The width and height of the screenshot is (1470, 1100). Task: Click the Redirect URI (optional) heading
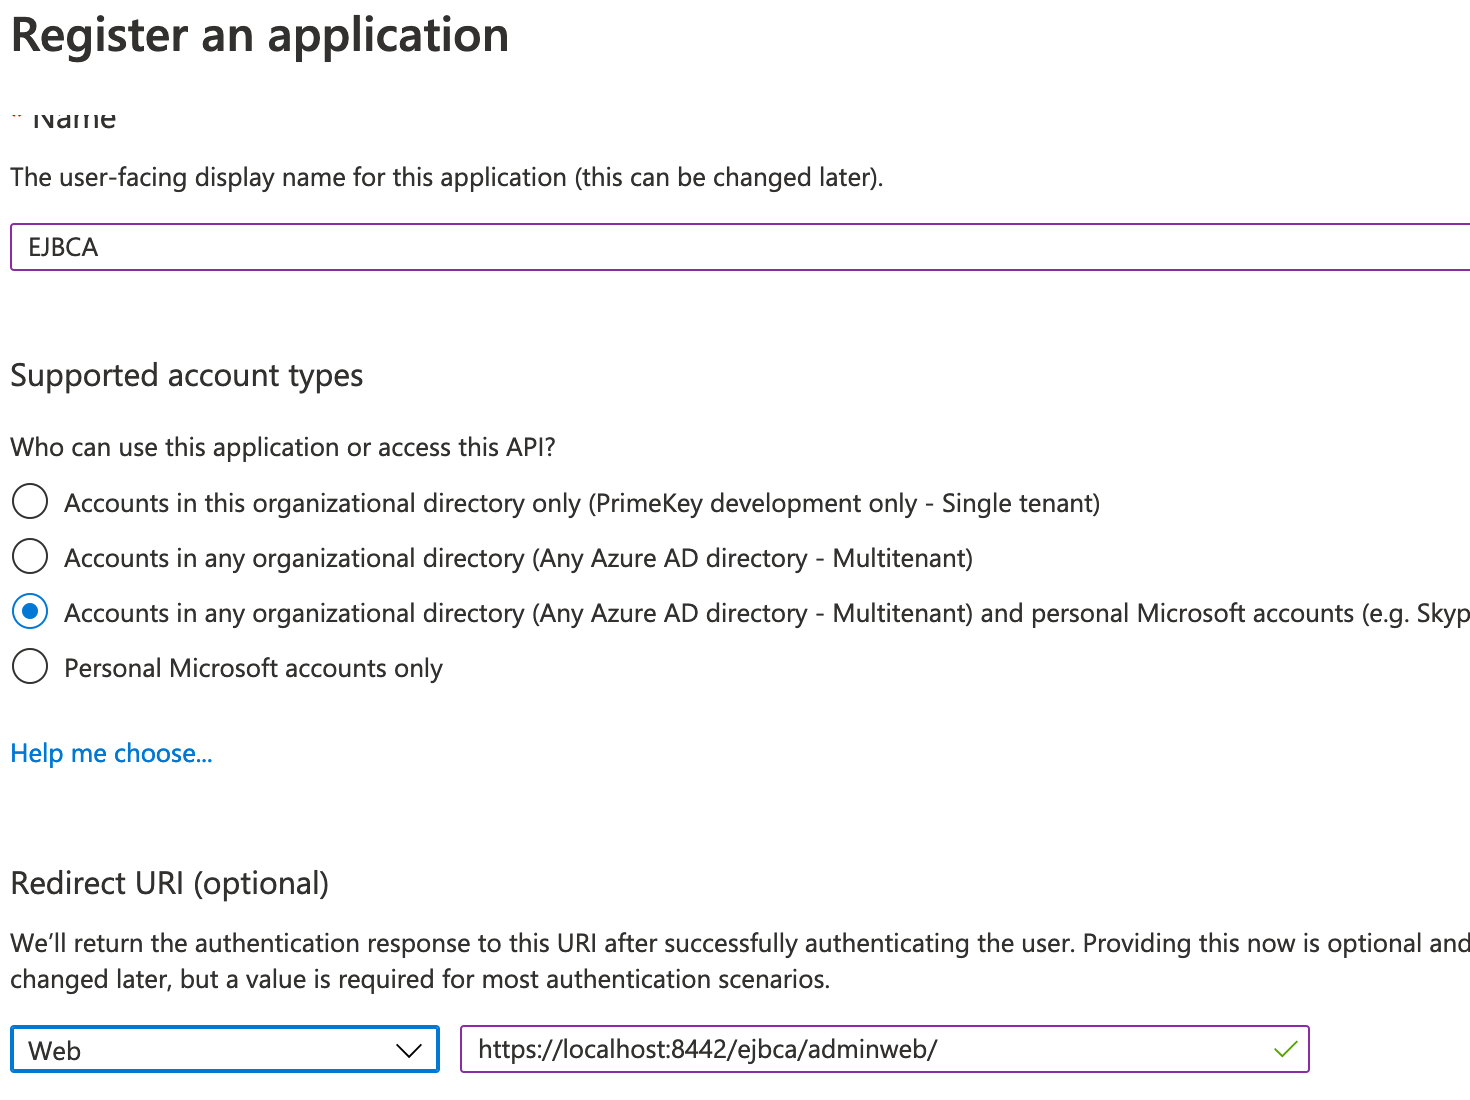tap(170, 884)
